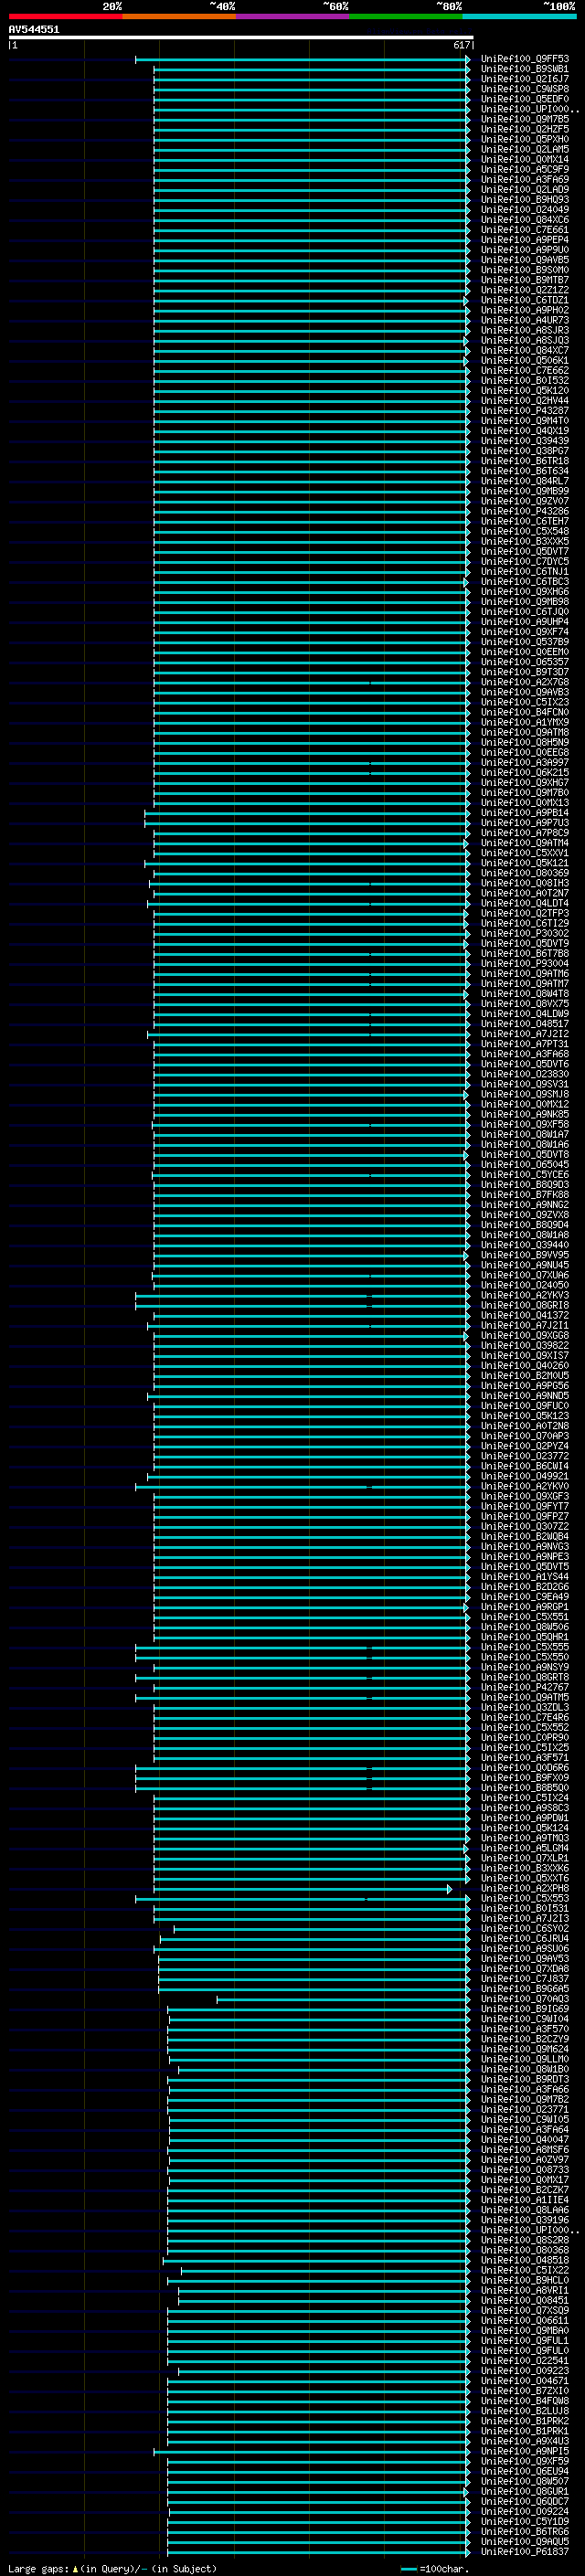
Task: Click the red 20% identity legend segment
Action: pos(65,16)
